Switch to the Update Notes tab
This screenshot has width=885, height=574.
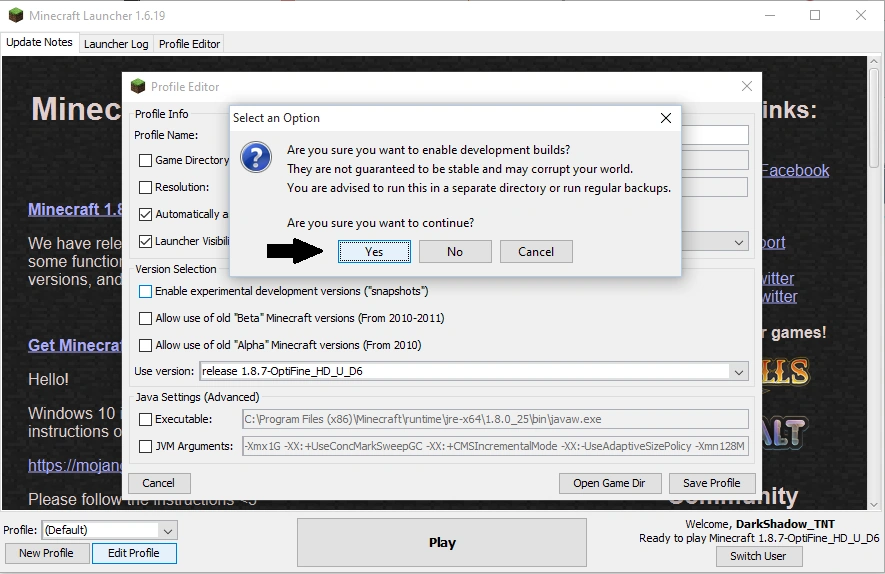[x=40, y=42]
